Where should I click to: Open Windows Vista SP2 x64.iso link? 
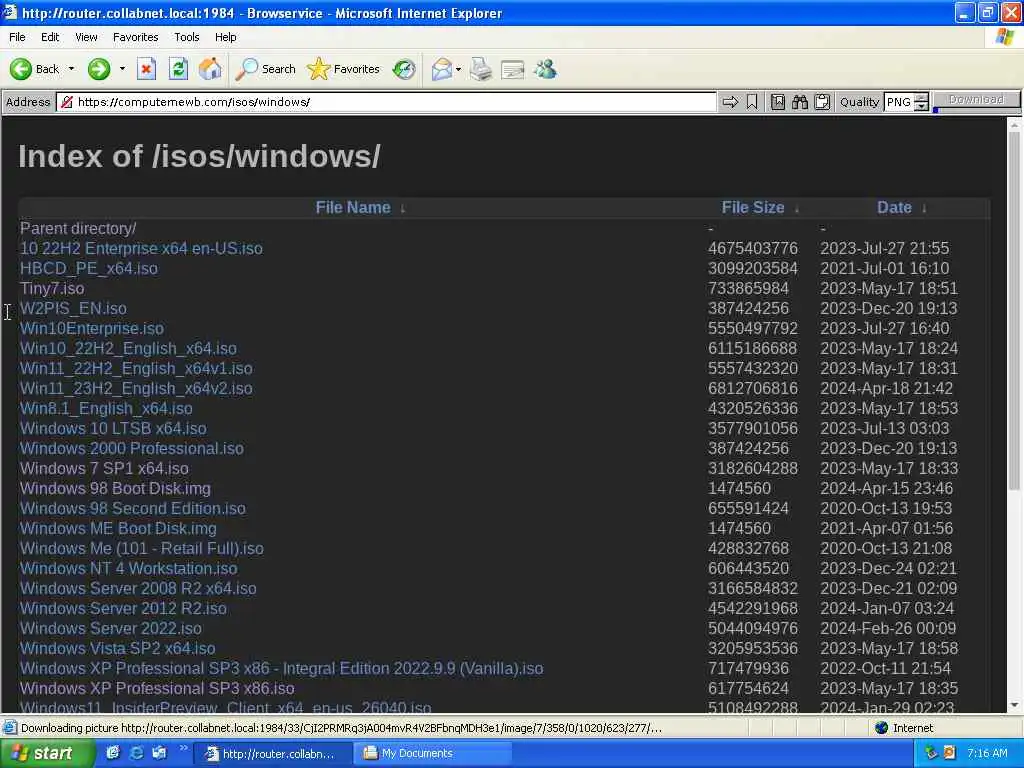point(118,648)
